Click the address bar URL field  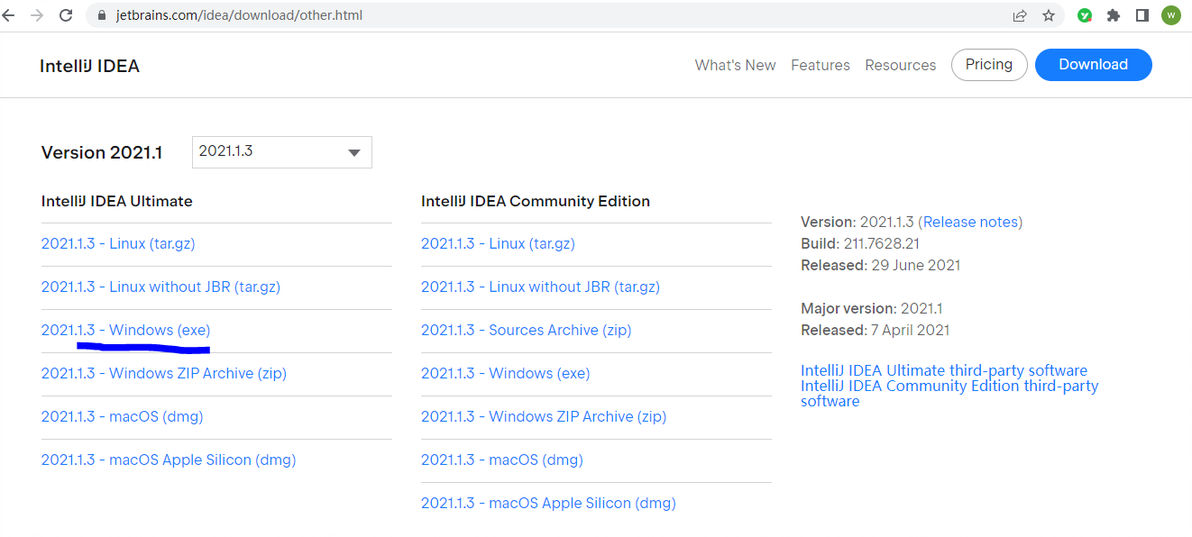[500, 16]
